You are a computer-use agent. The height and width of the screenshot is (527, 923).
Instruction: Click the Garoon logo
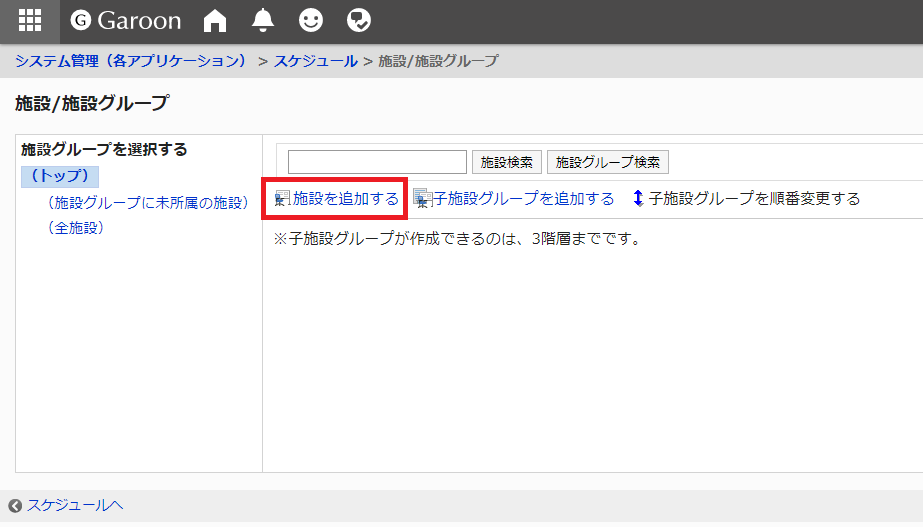pyautogui.click(x=126, y=21)
